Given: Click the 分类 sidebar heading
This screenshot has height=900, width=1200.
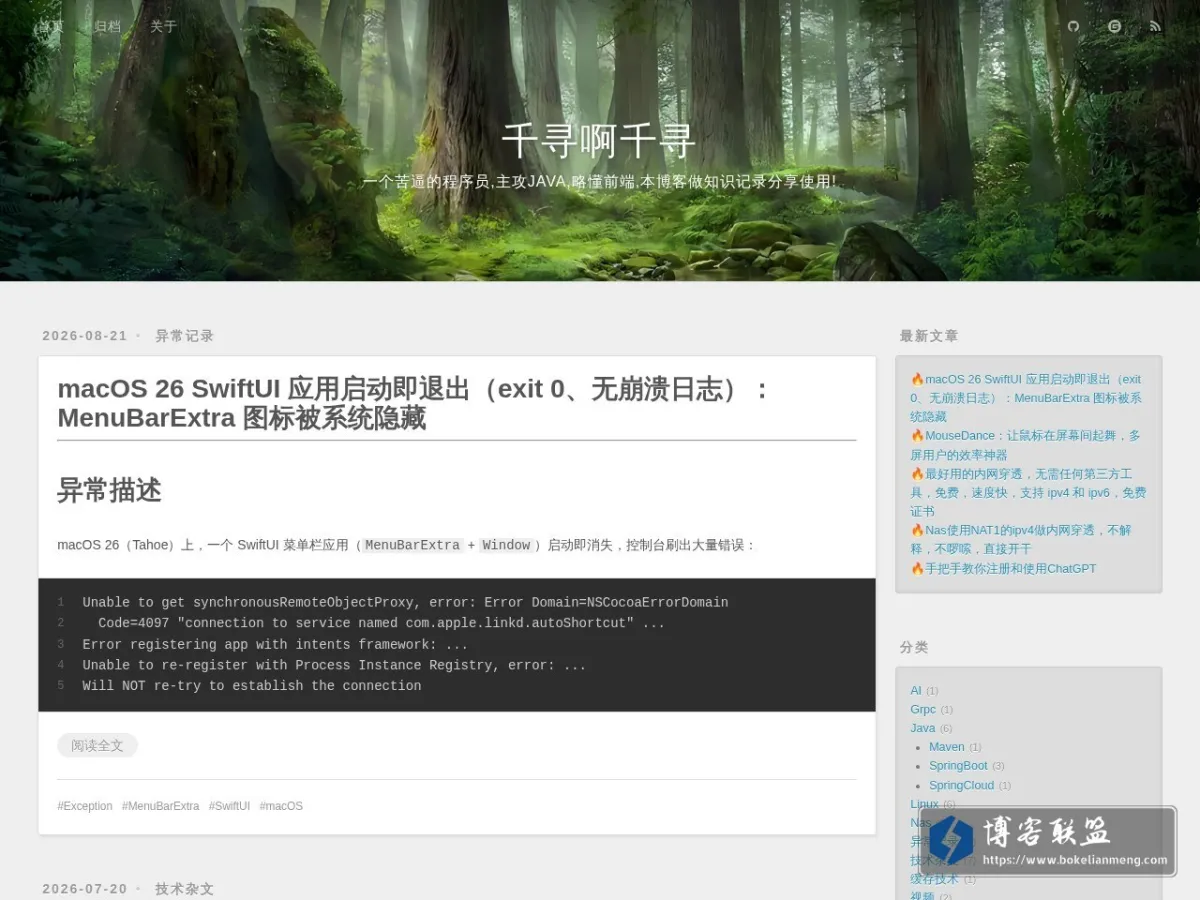Looking at the screenshot, I should click(x=914, y=647).
